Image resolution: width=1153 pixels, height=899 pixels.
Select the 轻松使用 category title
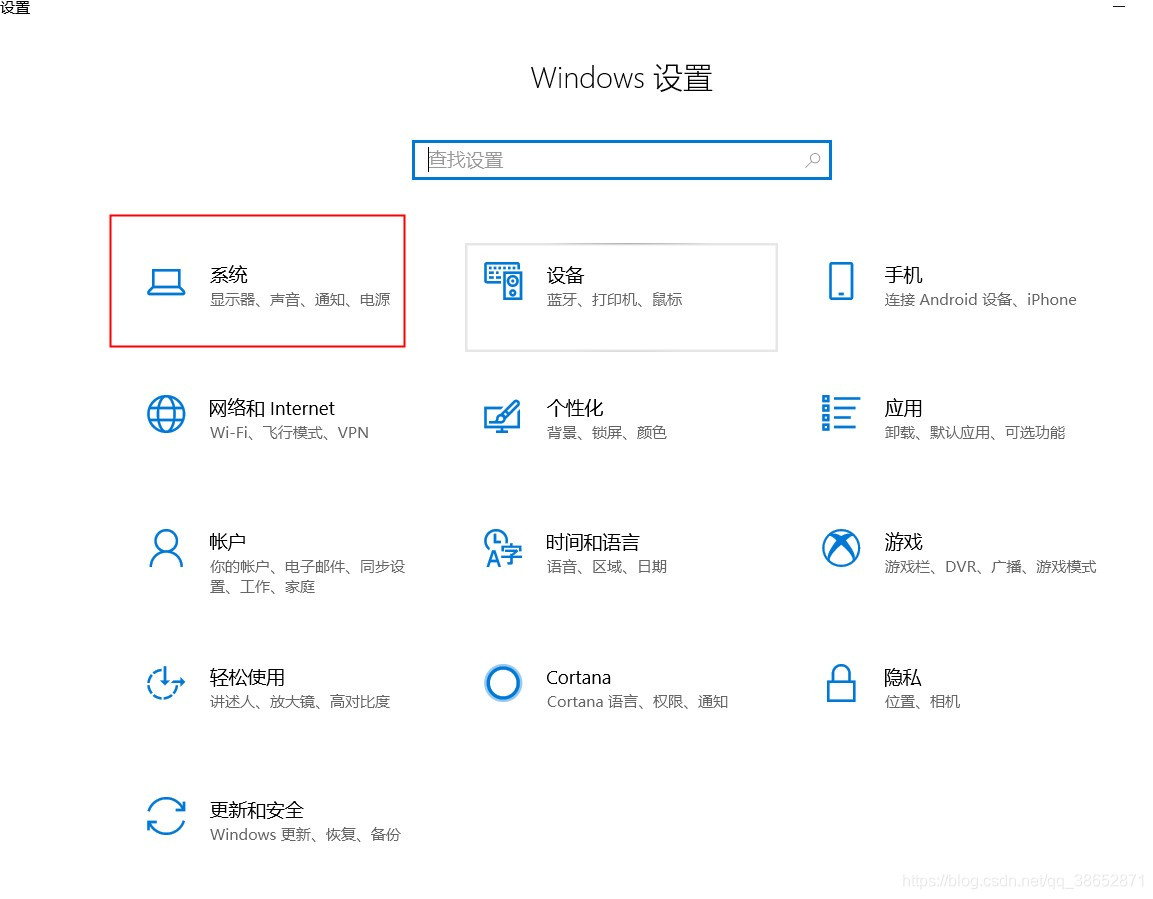click(247, 677)
